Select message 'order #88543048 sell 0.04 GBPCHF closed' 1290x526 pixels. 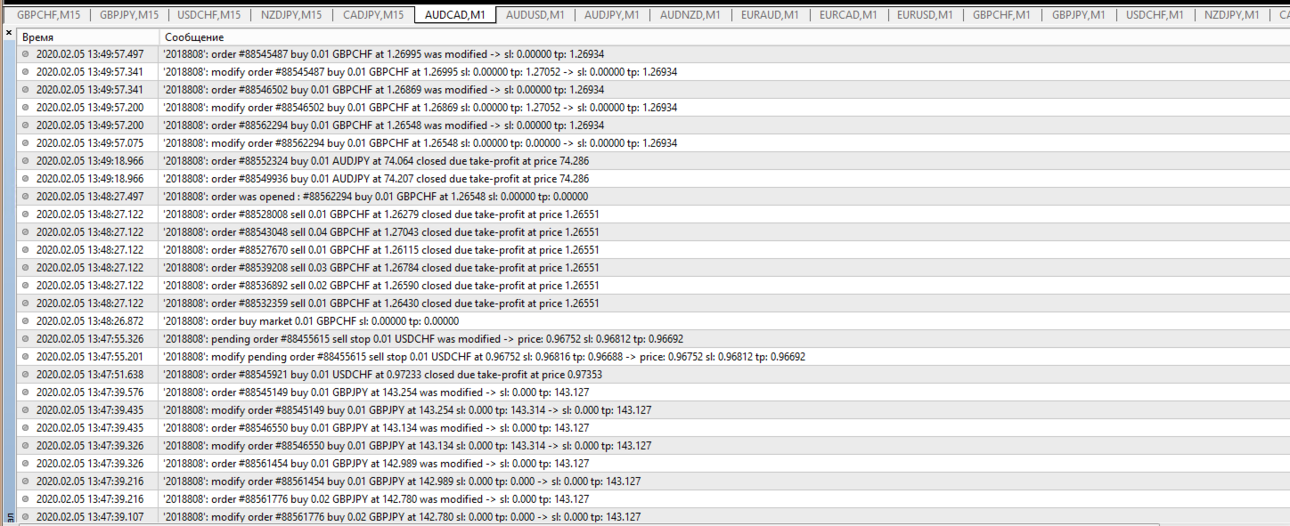tap(381, 232)
